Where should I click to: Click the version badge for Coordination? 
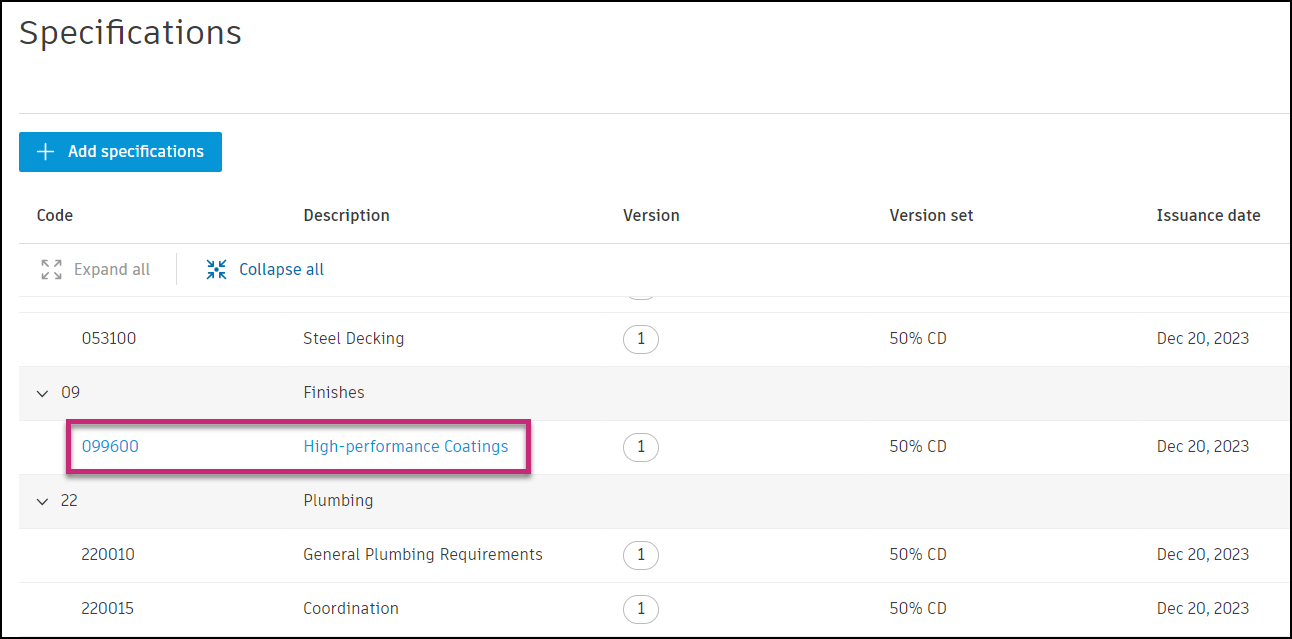pos(640,609)
